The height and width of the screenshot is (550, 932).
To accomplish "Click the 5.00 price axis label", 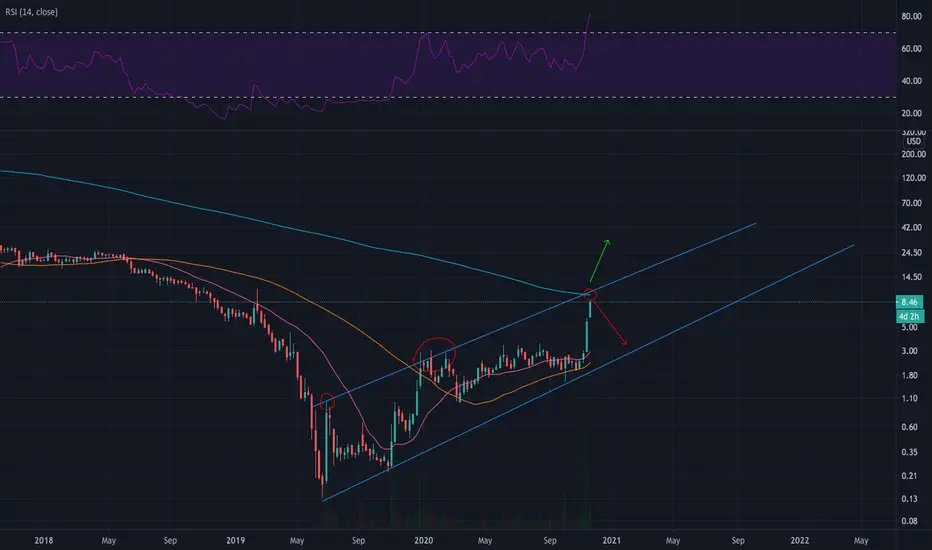I will pyautogui.click(x=909, y=328).
